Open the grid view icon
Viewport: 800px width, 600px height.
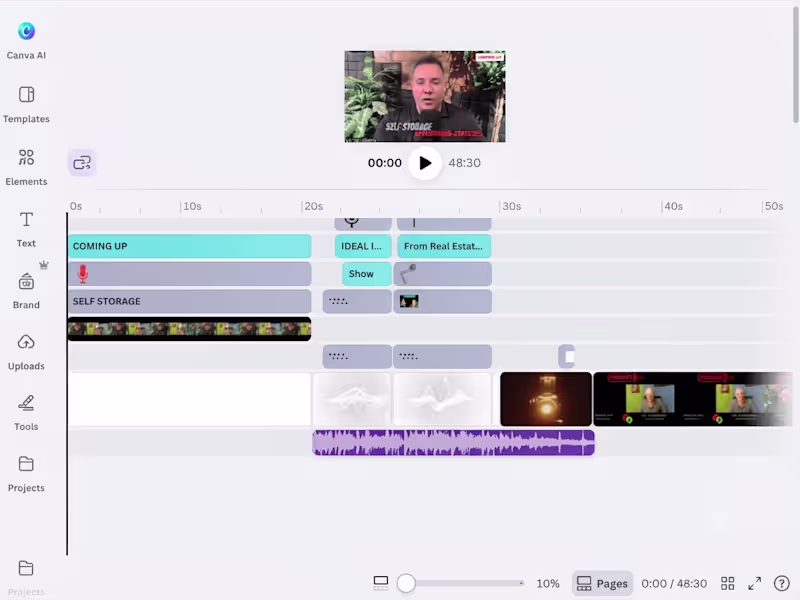(x=728, y=583)
